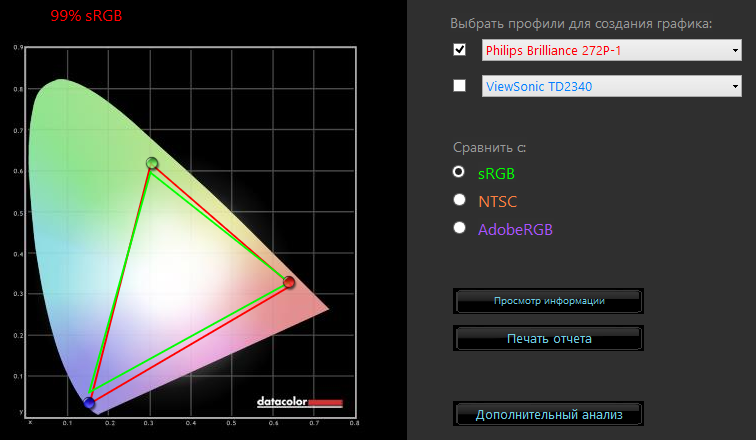Click the red primary marker on the gamut chart
Viewport: 756px width, 440px height.
289,283
